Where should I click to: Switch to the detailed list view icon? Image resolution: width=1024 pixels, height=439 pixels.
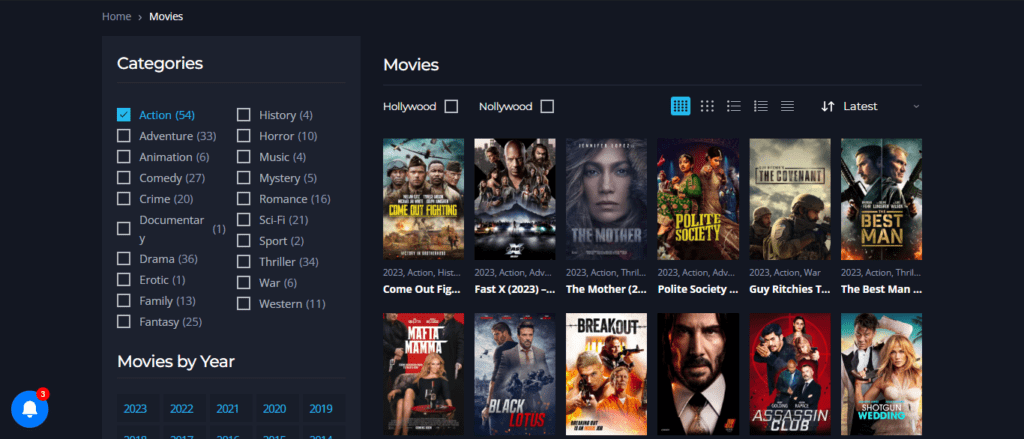click(x=761, y=106)
